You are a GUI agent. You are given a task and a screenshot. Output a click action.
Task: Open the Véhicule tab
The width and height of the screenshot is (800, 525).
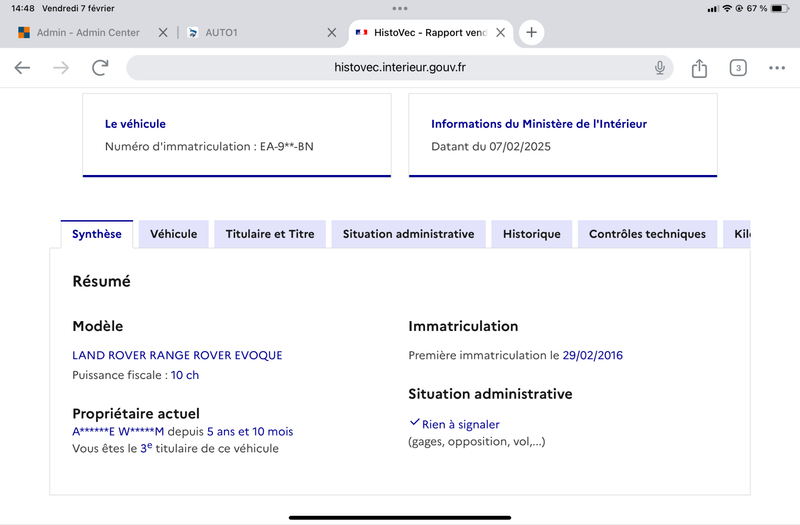(173, 234)
